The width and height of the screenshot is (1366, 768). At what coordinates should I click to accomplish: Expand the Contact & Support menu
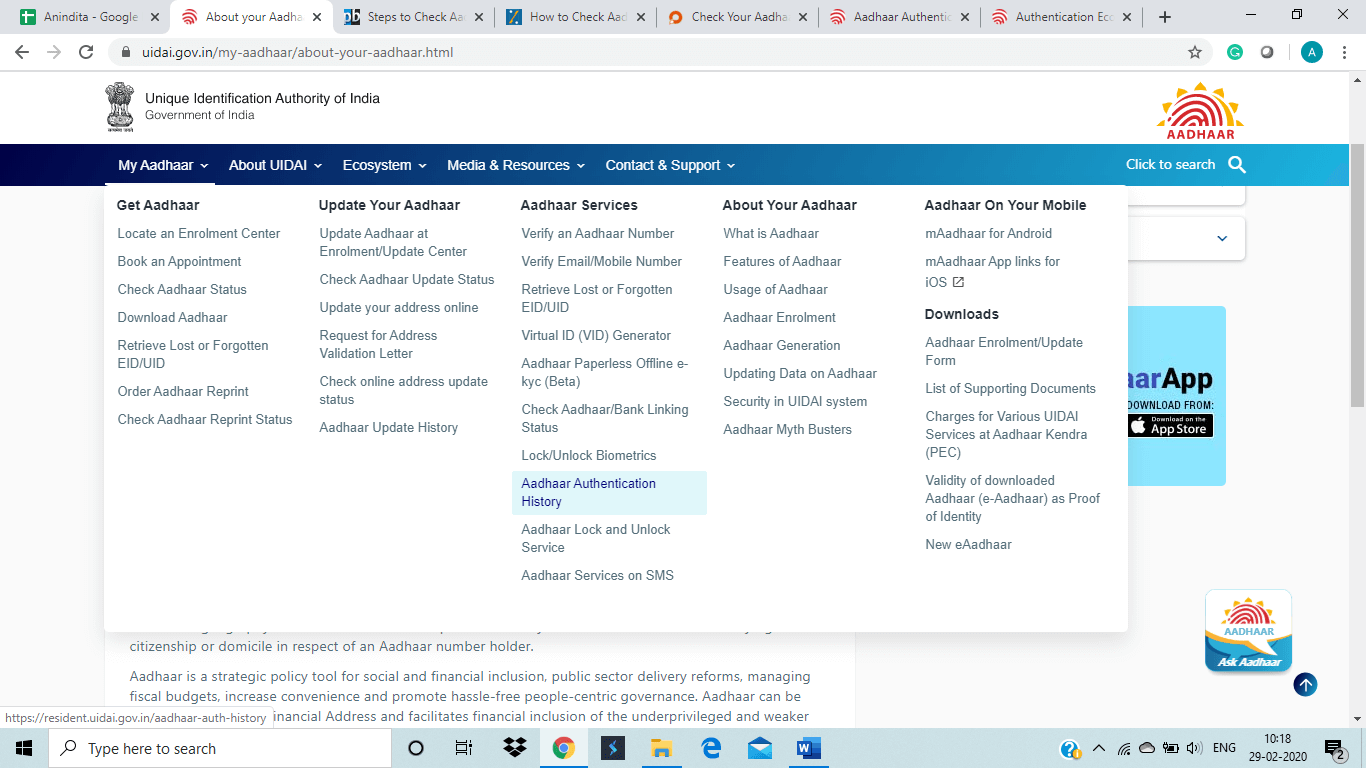pos(670,165)
